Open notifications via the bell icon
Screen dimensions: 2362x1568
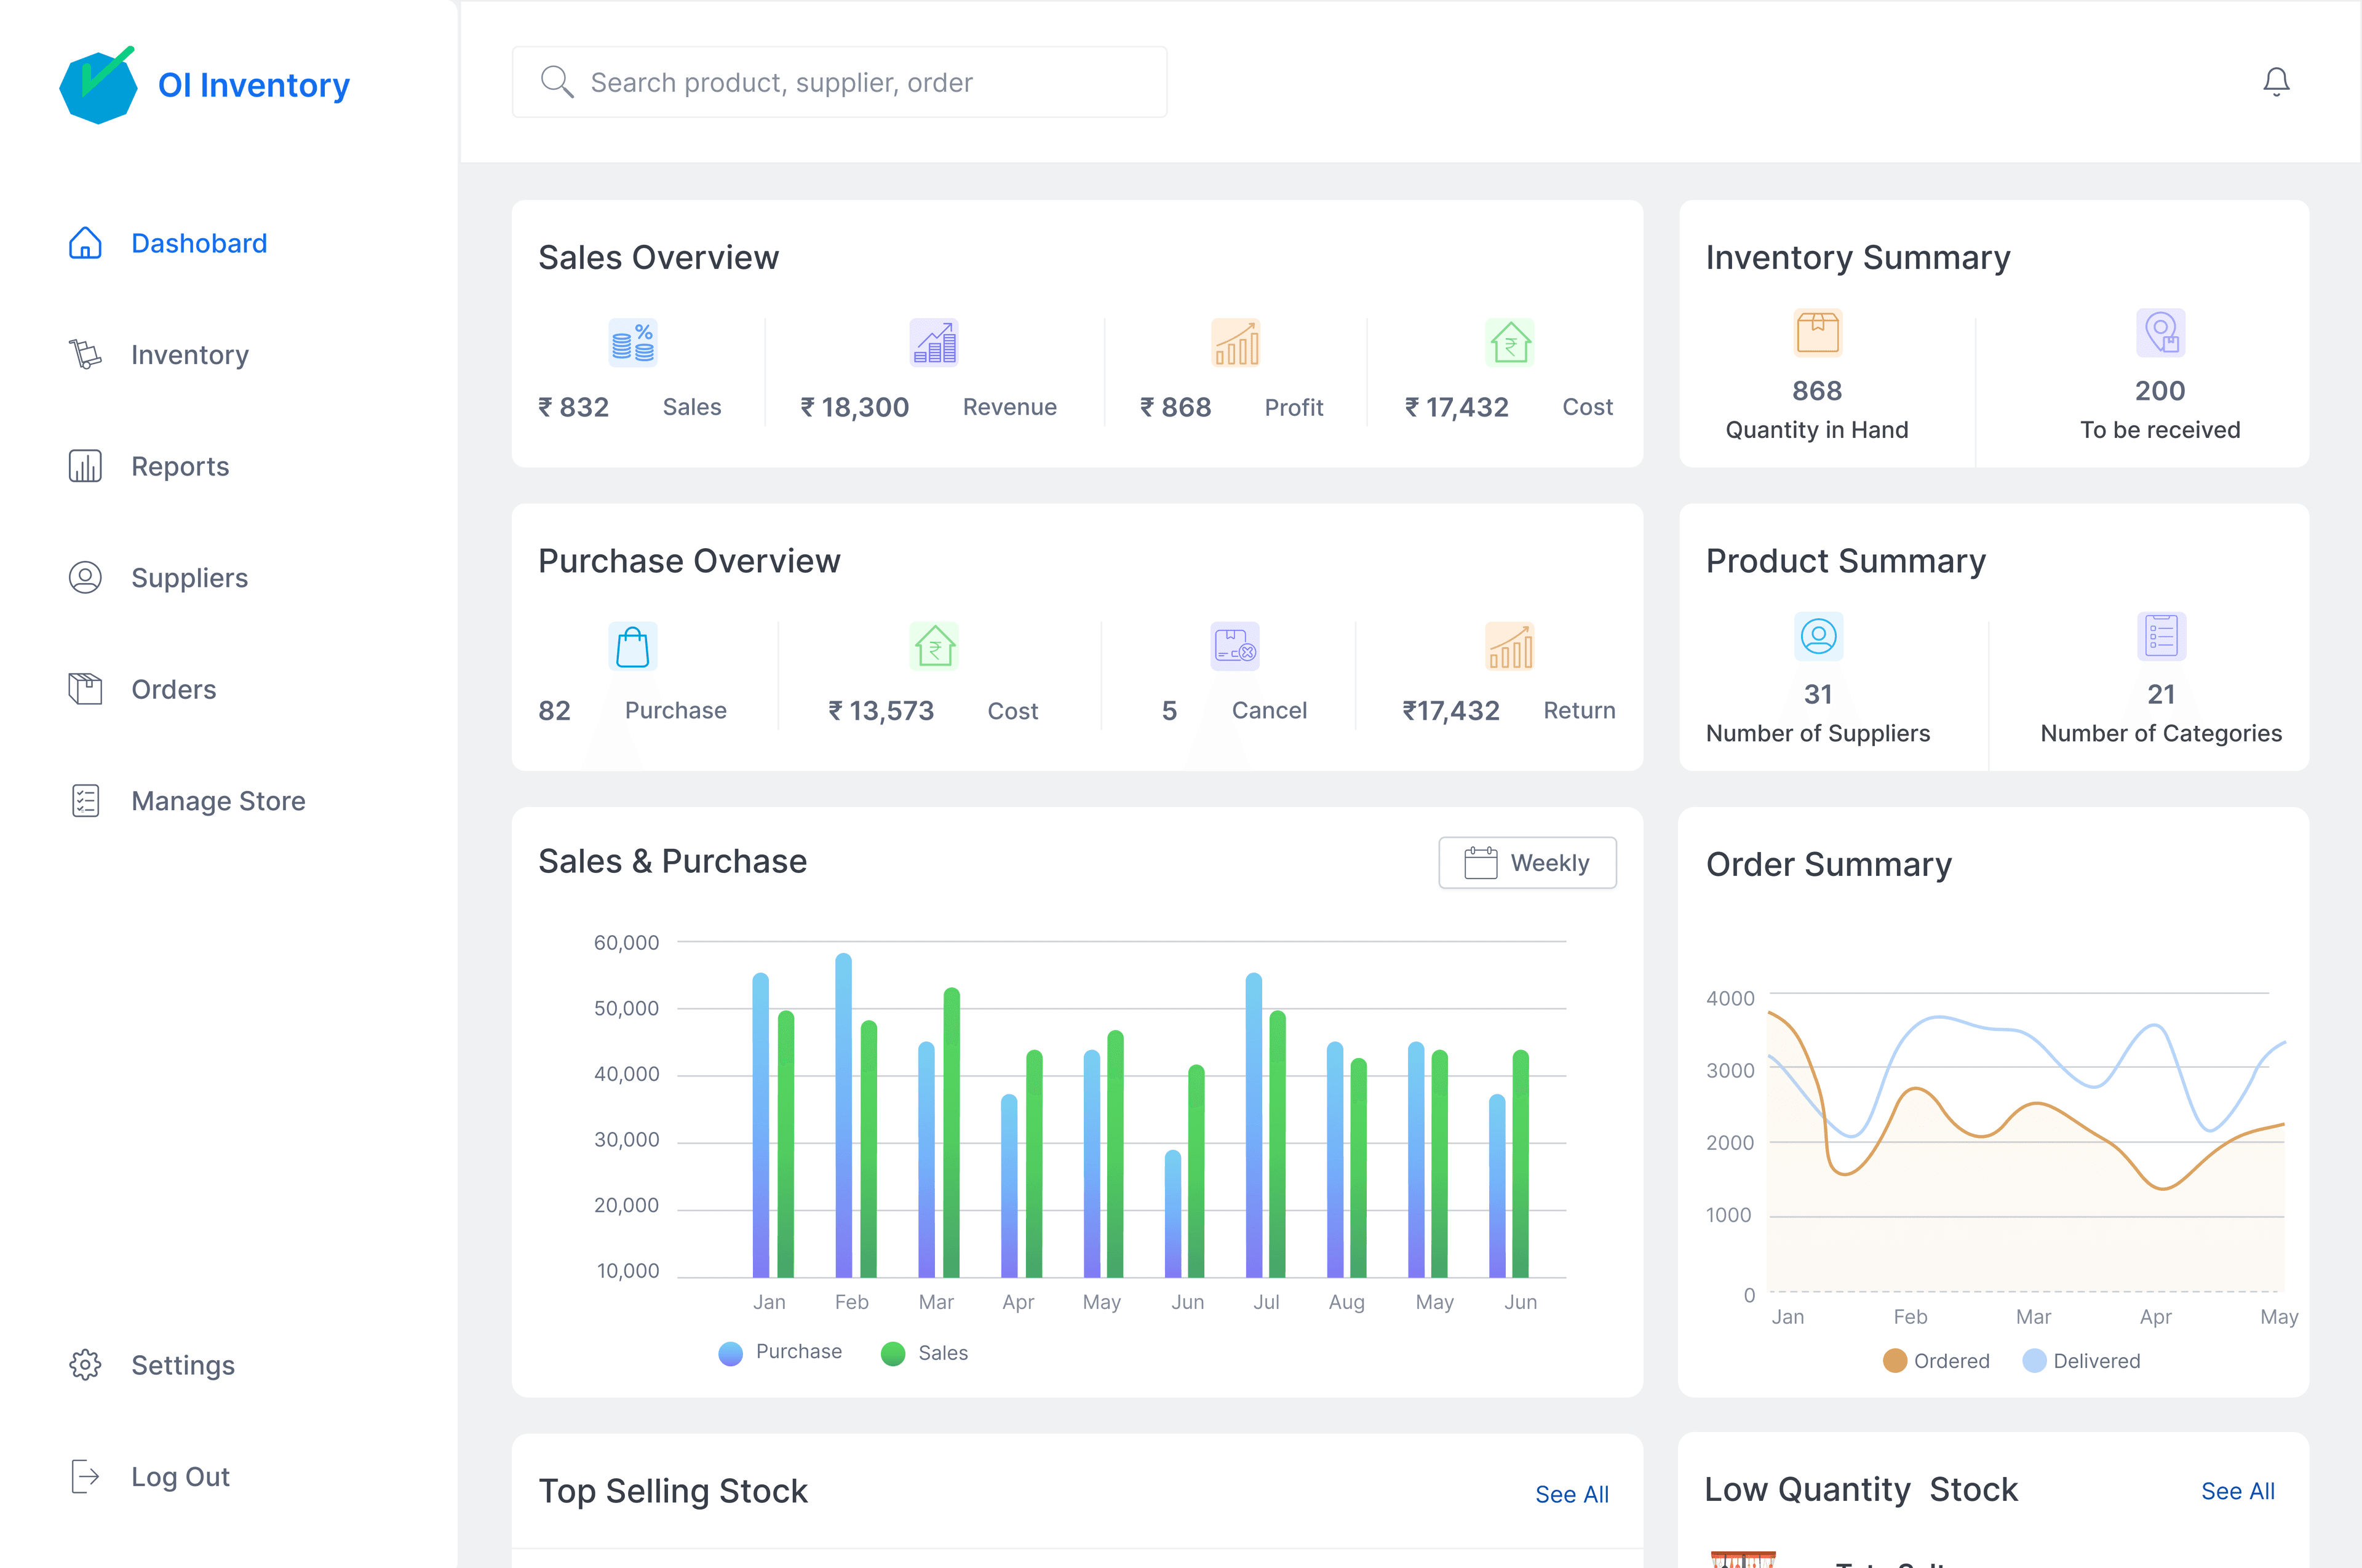click(x=2276, y=82)
